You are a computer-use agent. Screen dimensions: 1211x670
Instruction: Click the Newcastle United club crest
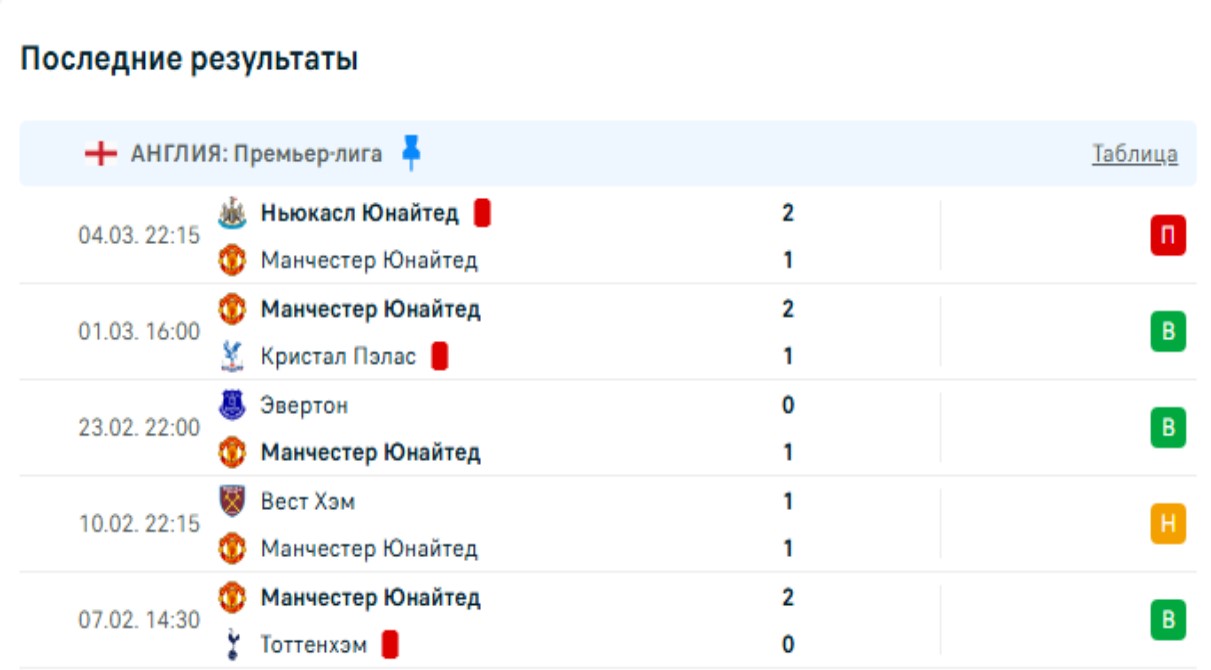232,213
